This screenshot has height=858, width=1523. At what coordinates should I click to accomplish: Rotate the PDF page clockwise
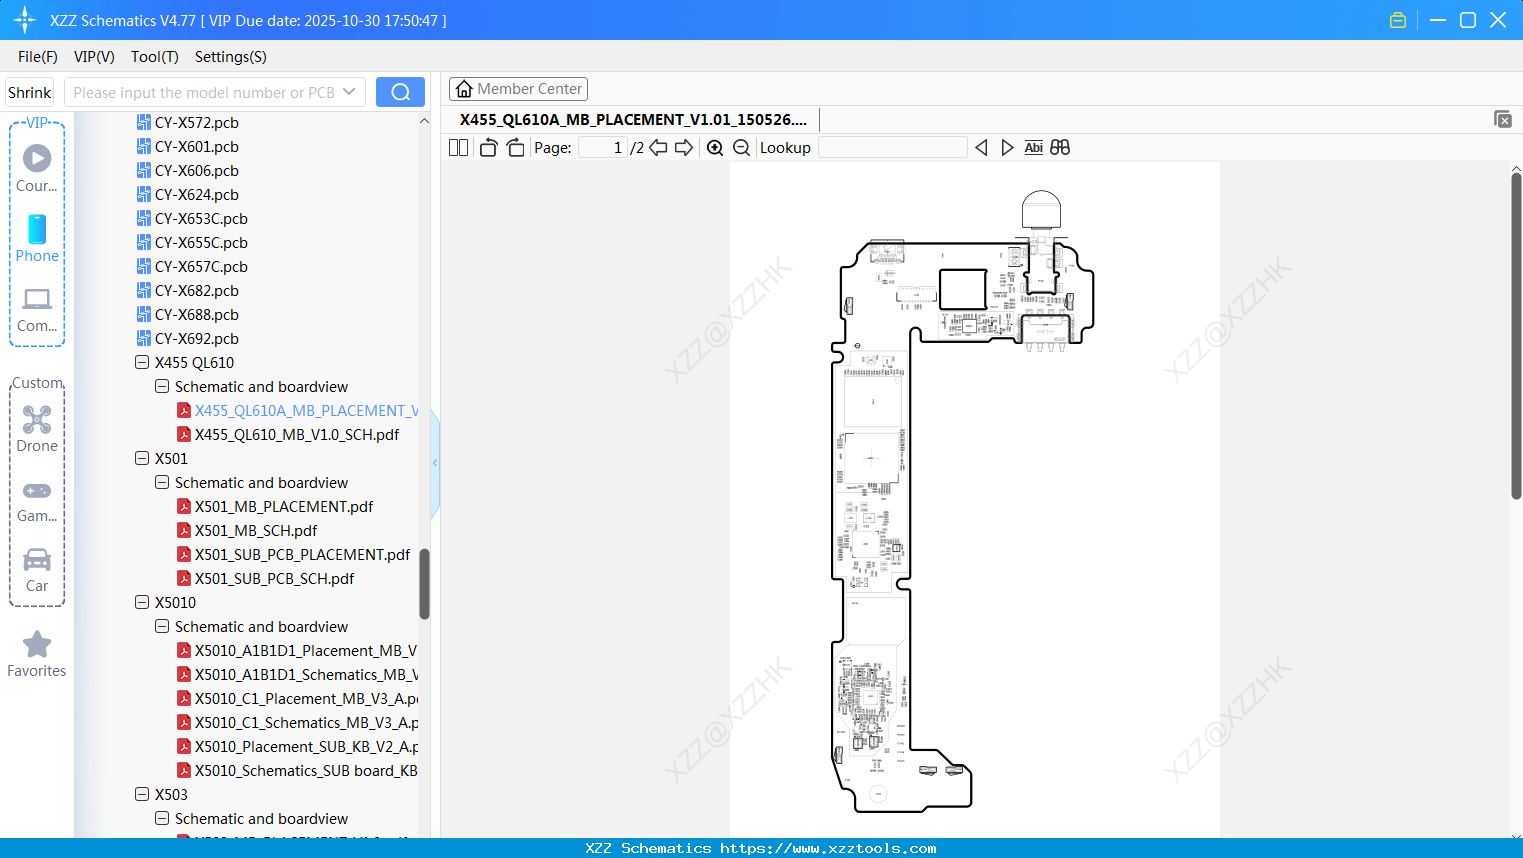[515, 147]
